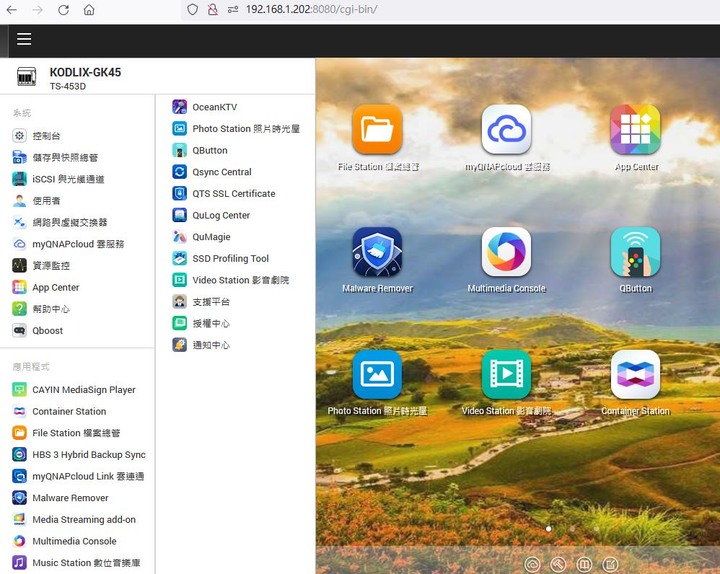Open Malware Remover desktop shortcut

[377, 252]
